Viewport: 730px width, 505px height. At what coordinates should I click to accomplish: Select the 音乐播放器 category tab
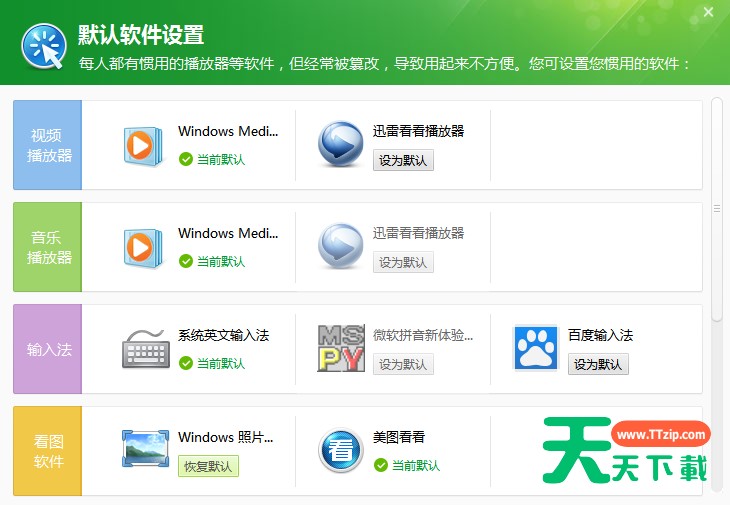click(x=47, y=247)
